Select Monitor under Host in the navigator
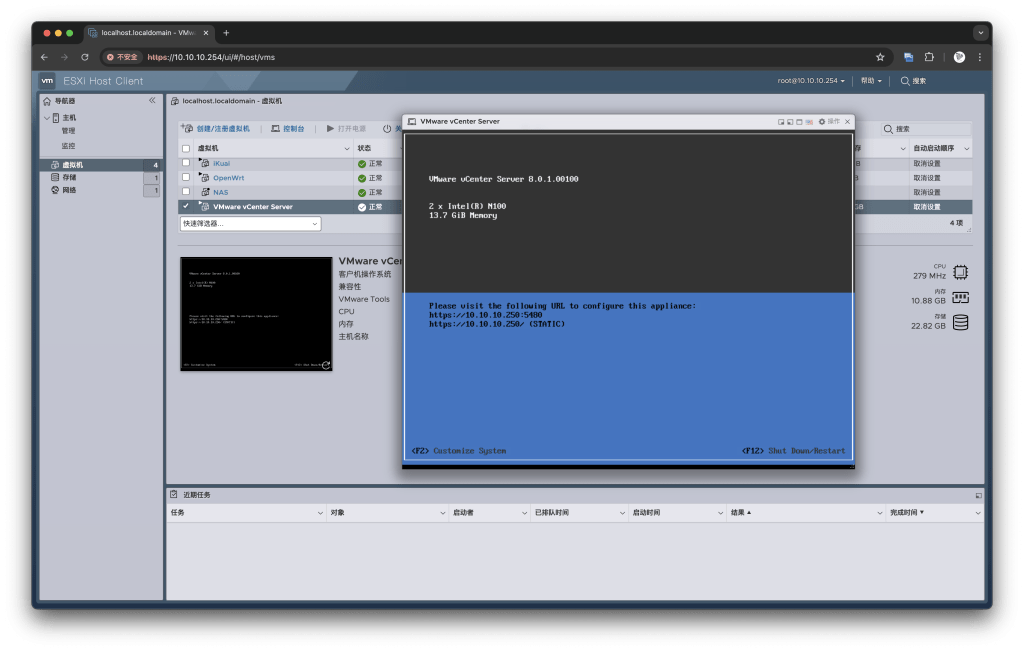The width and height of the screenshot is (1024, 651). coord(69,146)
